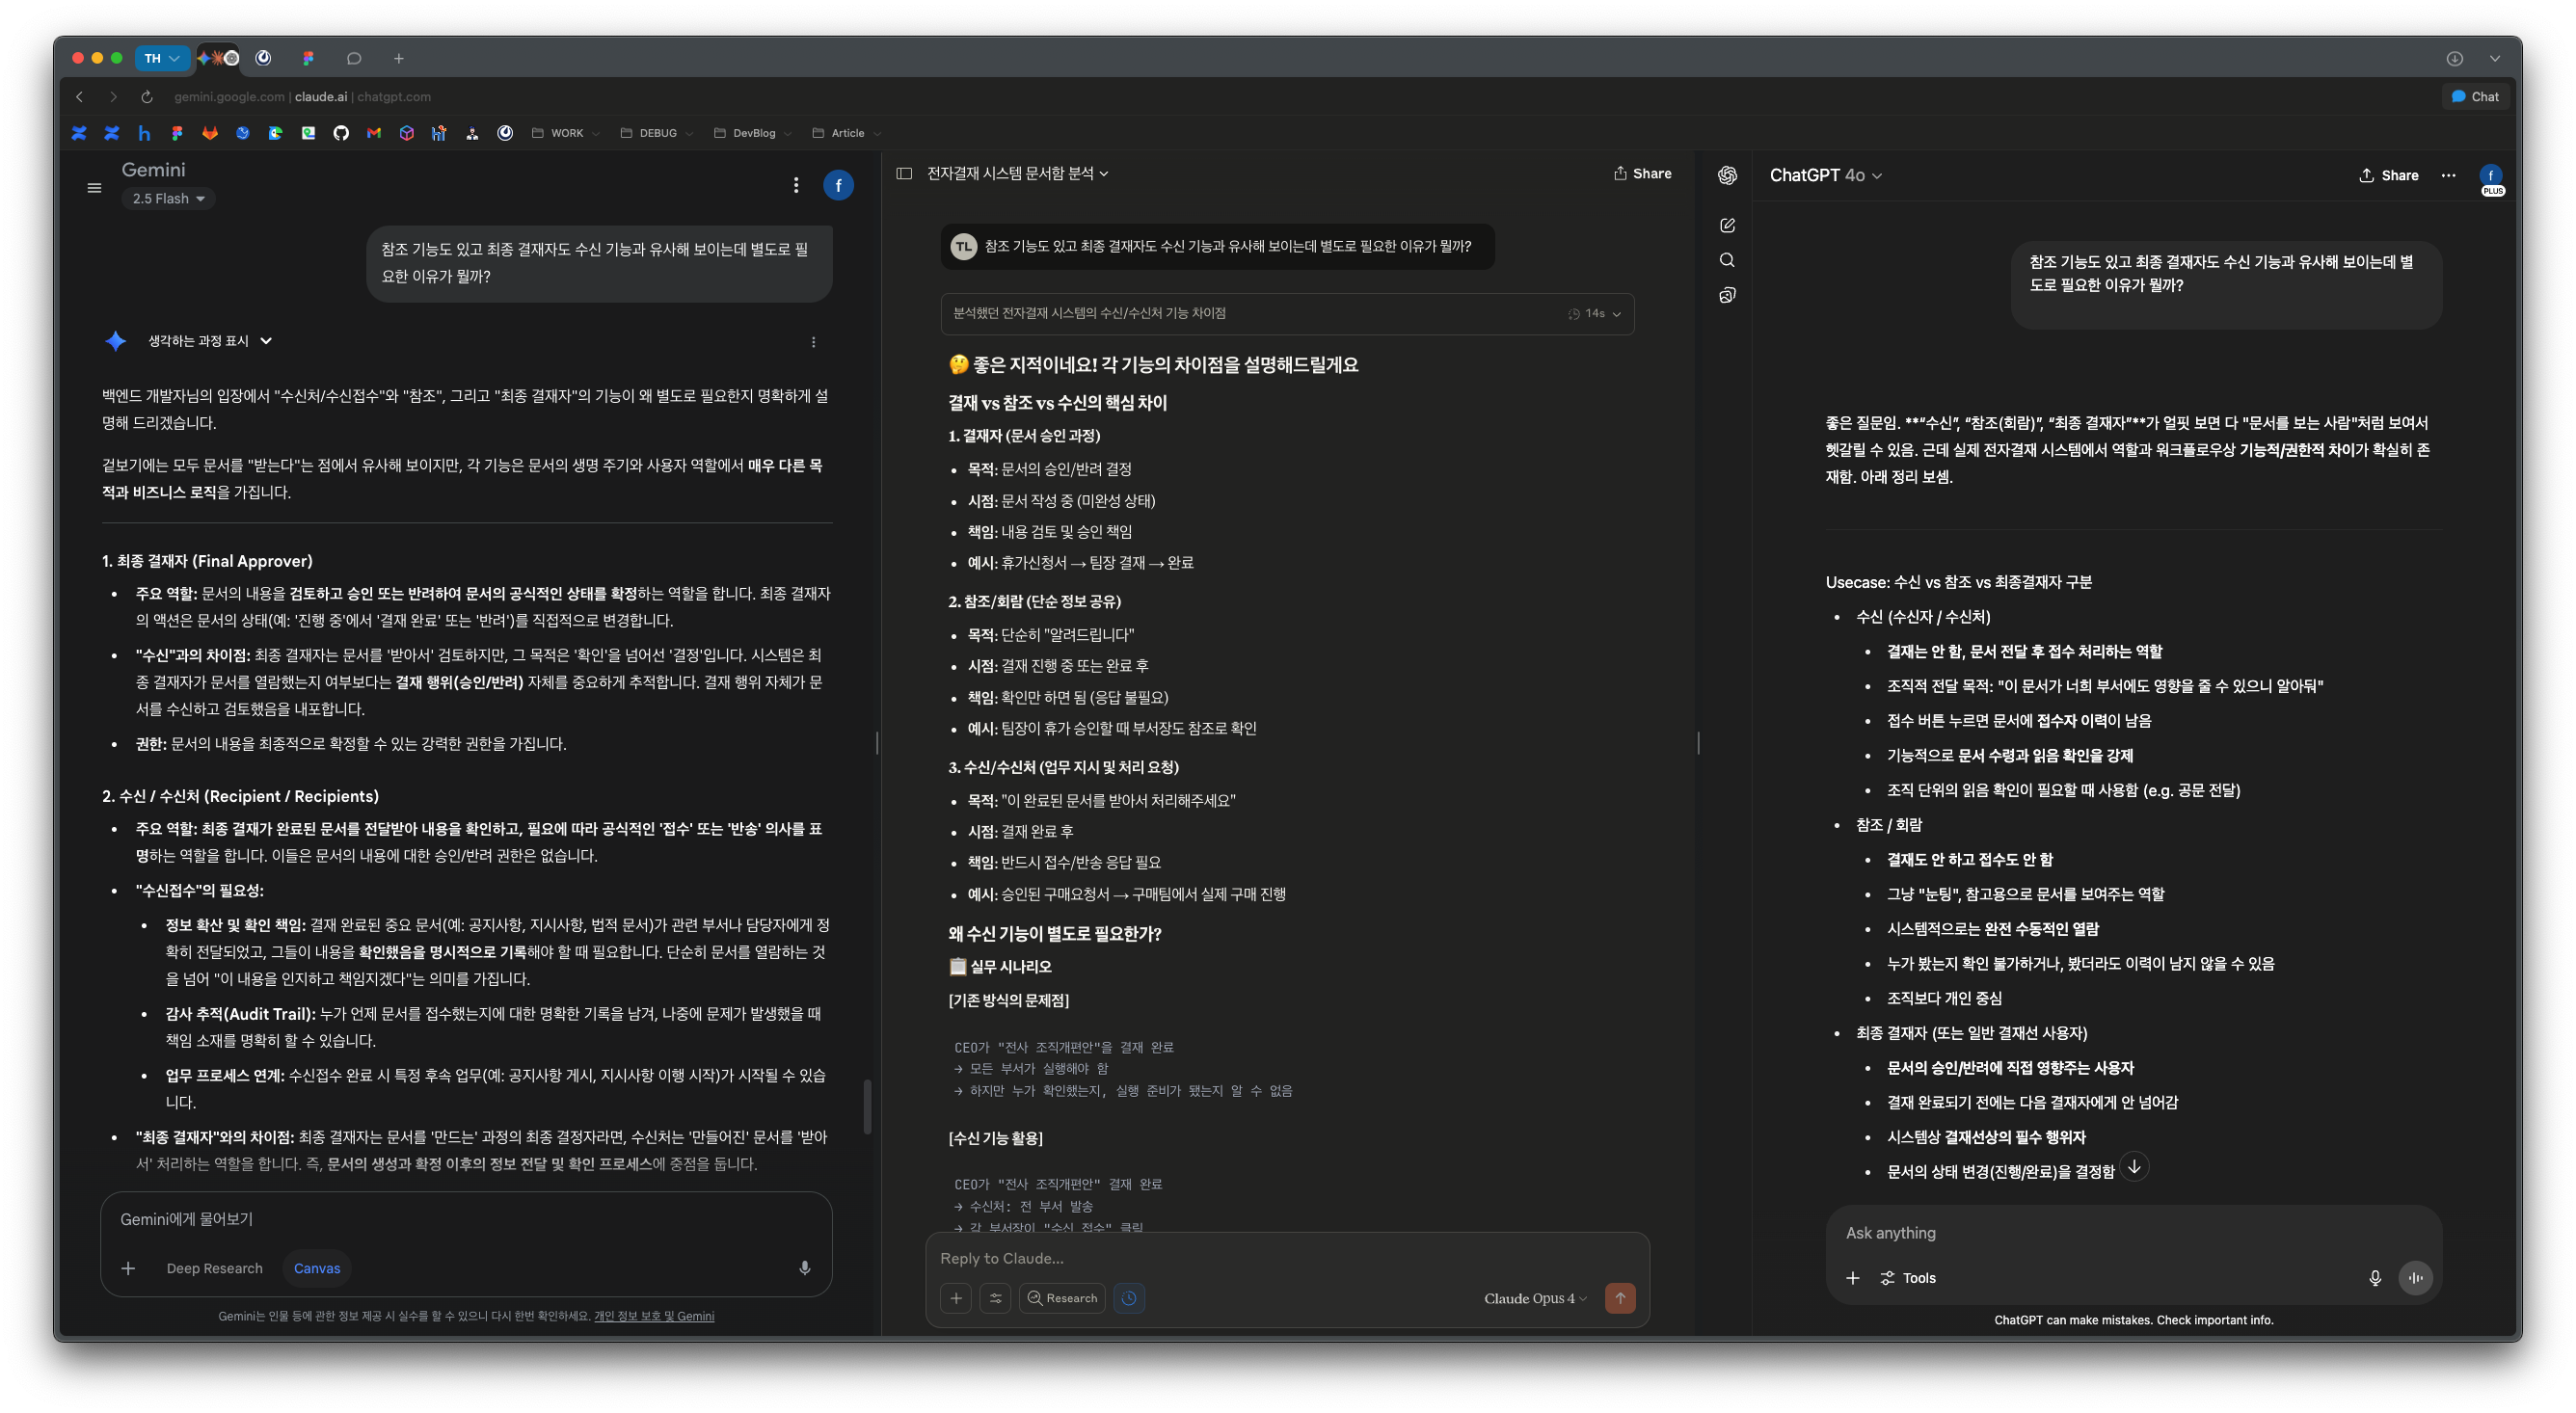2576x1413 pixels.
Task: Click ChatGPT's new chat pencil icon
Action: pyautogui.click(x=1727, y=225)
